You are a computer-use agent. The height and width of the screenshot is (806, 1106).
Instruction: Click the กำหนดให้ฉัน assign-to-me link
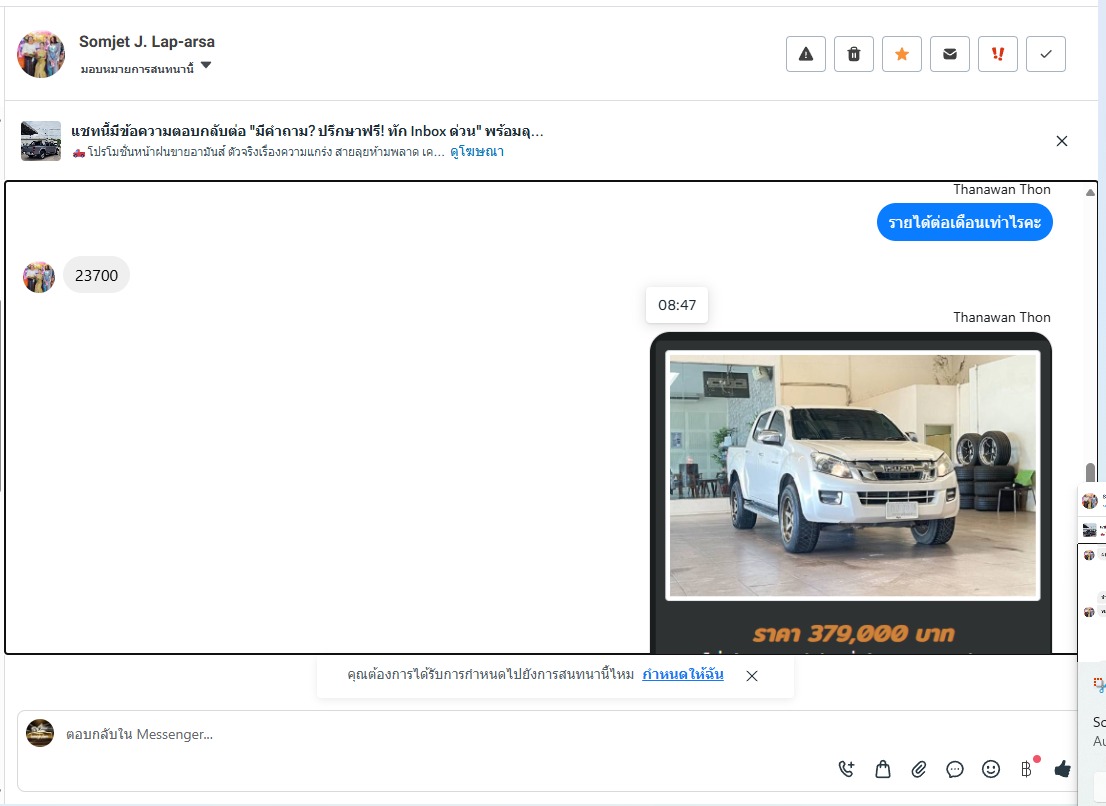coord(683,674)
